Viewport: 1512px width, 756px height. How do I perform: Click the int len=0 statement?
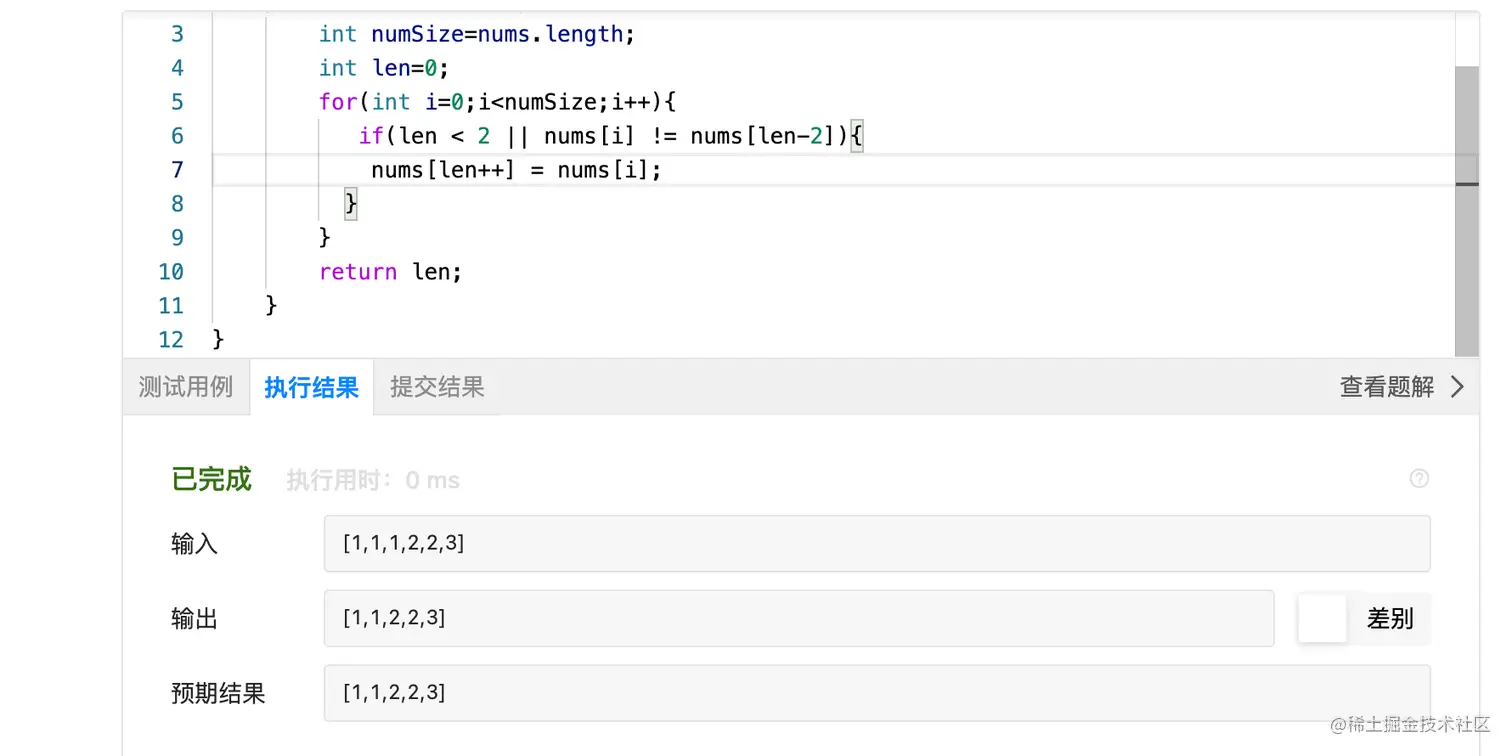tap(384, 68)
